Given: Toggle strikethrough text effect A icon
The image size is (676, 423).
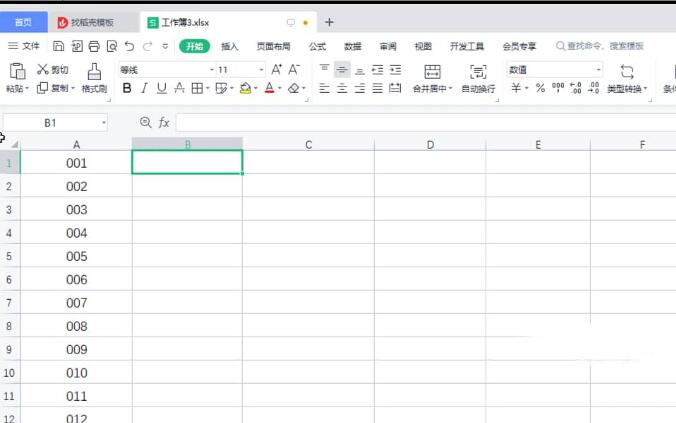Looking at the screenshot, I should coord(179,88).
